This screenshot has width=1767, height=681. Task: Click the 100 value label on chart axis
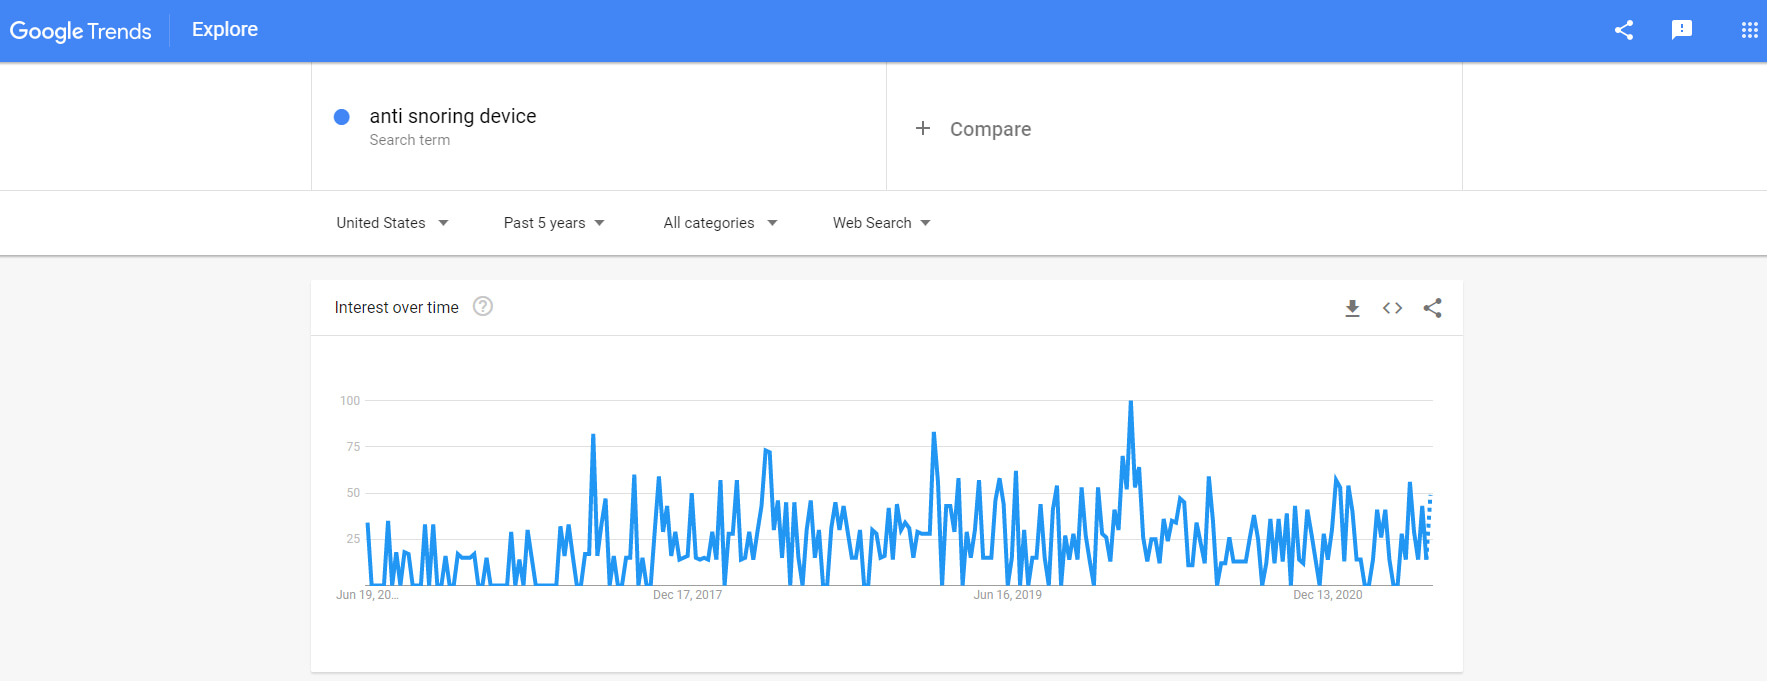(349, 400)
